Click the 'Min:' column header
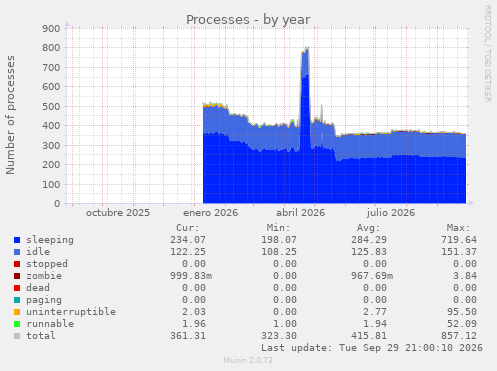Screen dimensions: 497x371 [x=278, y=228]
